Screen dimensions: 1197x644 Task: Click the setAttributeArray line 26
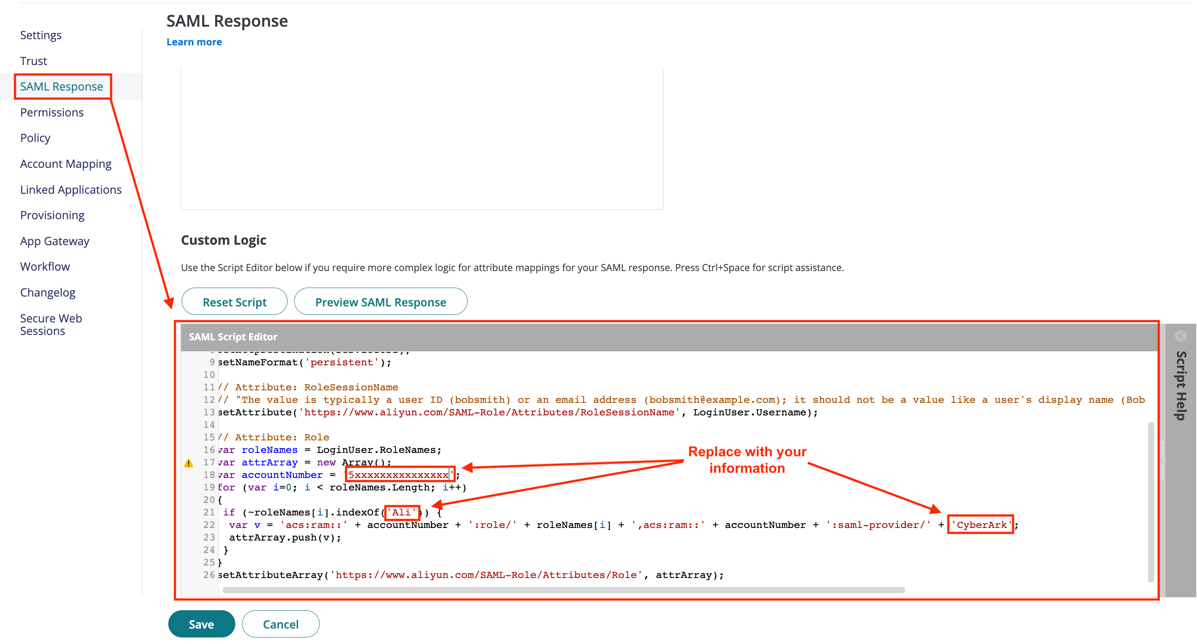pyautogui.click(x=471, y=575)
